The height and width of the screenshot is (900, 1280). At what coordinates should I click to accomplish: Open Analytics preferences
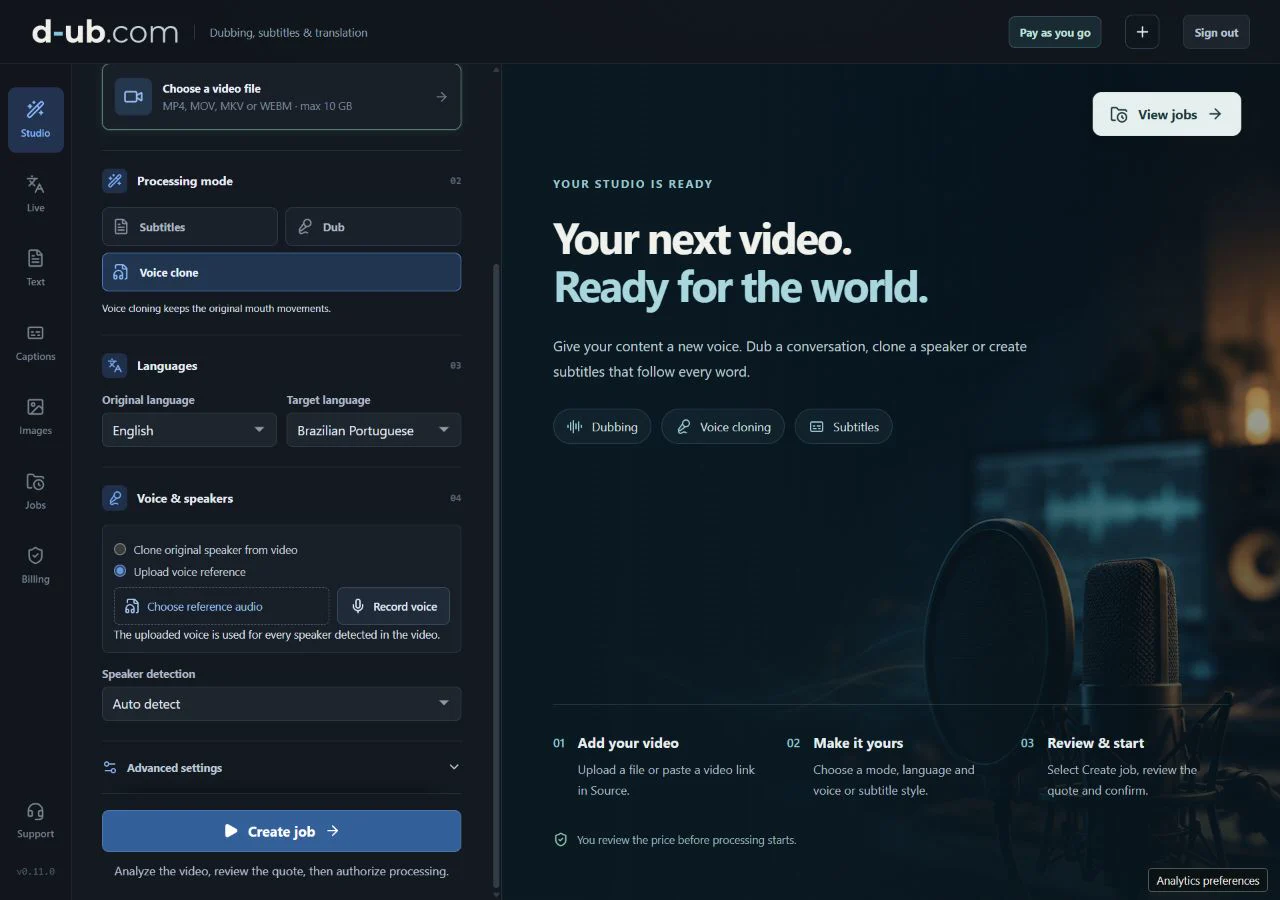(x=1208, y=881)
